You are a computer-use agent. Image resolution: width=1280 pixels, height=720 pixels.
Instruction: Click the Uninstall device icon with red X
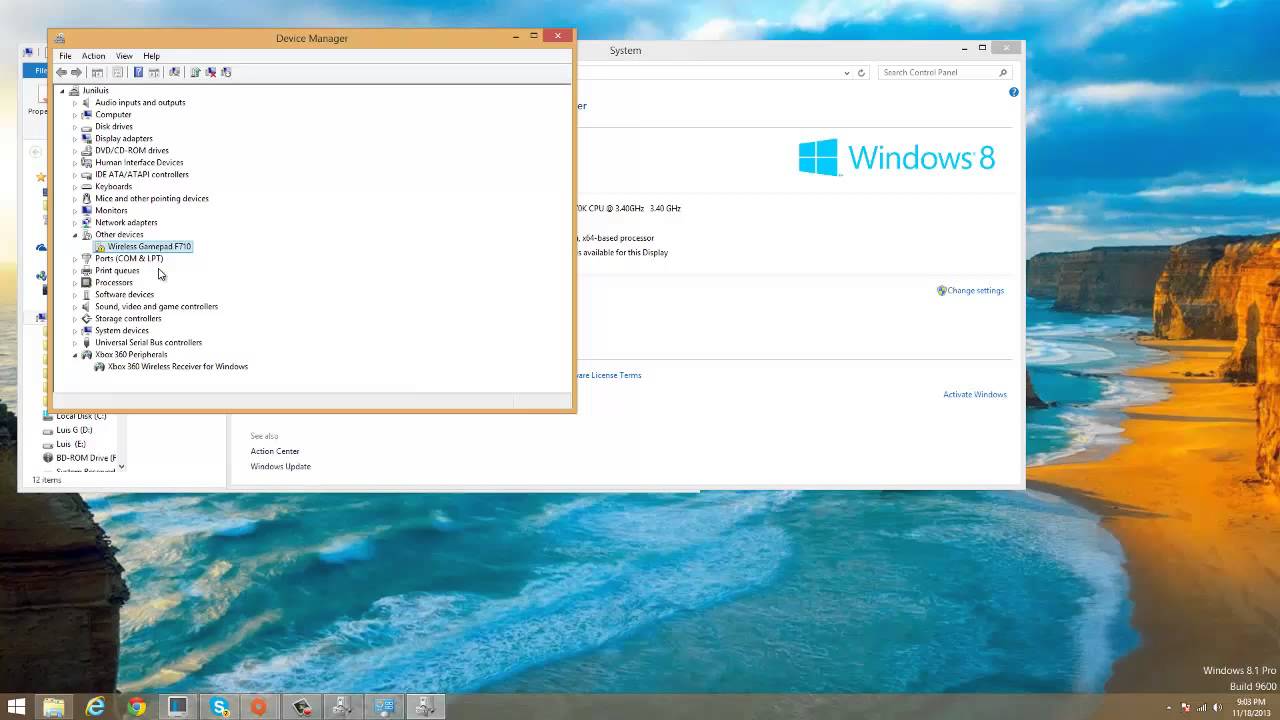211,72
